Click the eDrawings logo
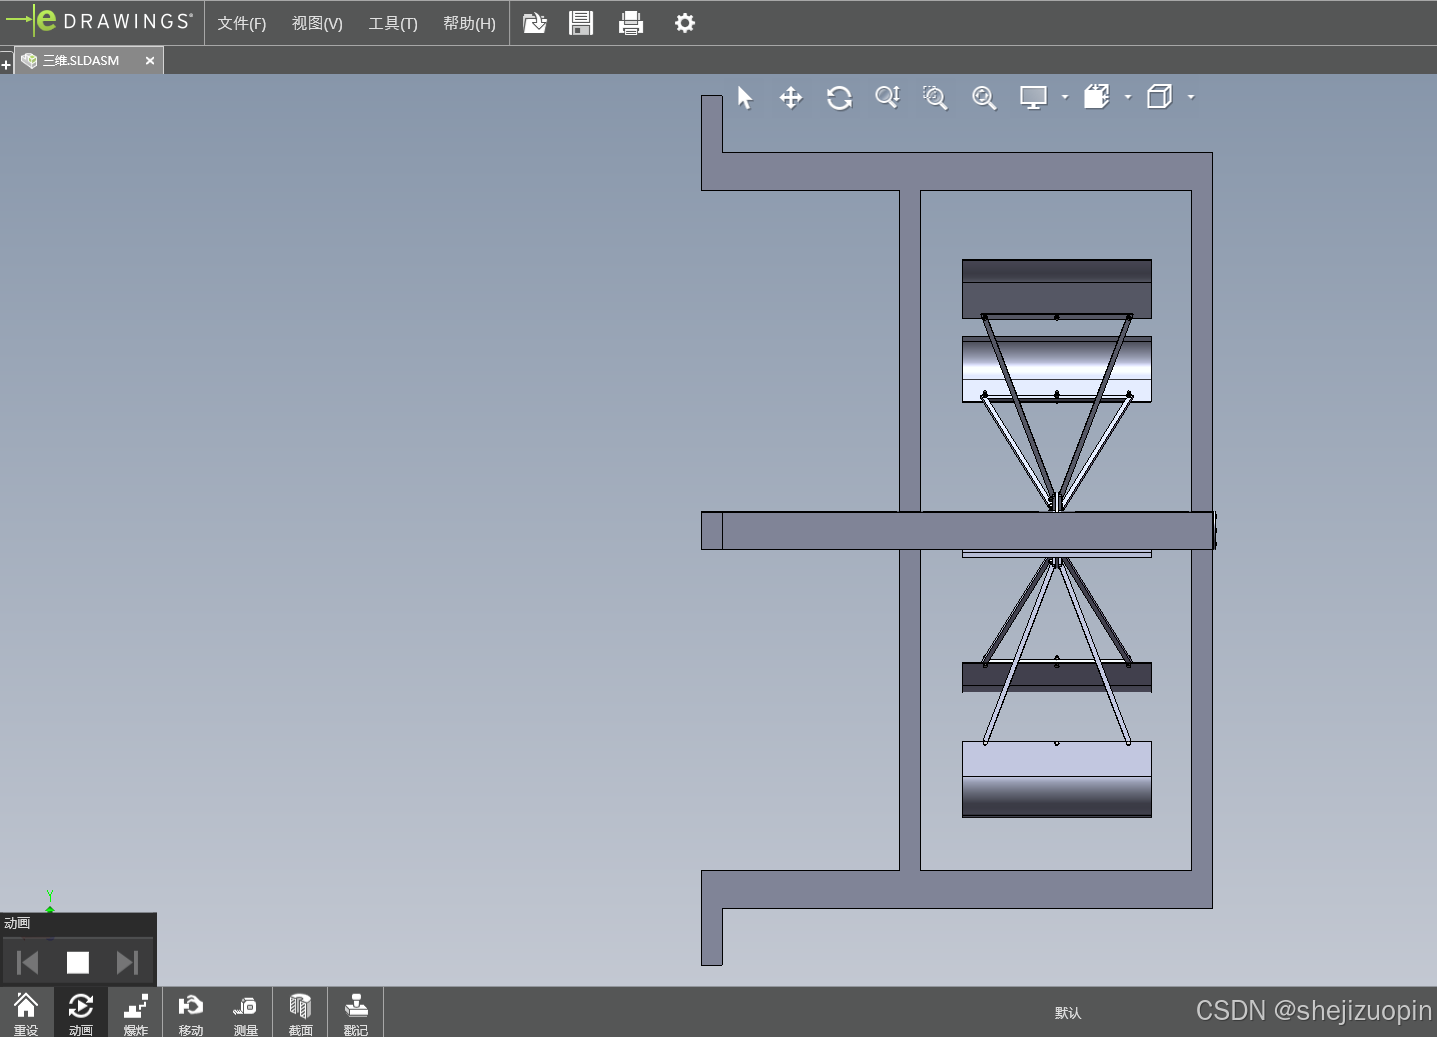Image resolution: width=1437 pixels, height=1037 pixels. click(x=99, y=20)
